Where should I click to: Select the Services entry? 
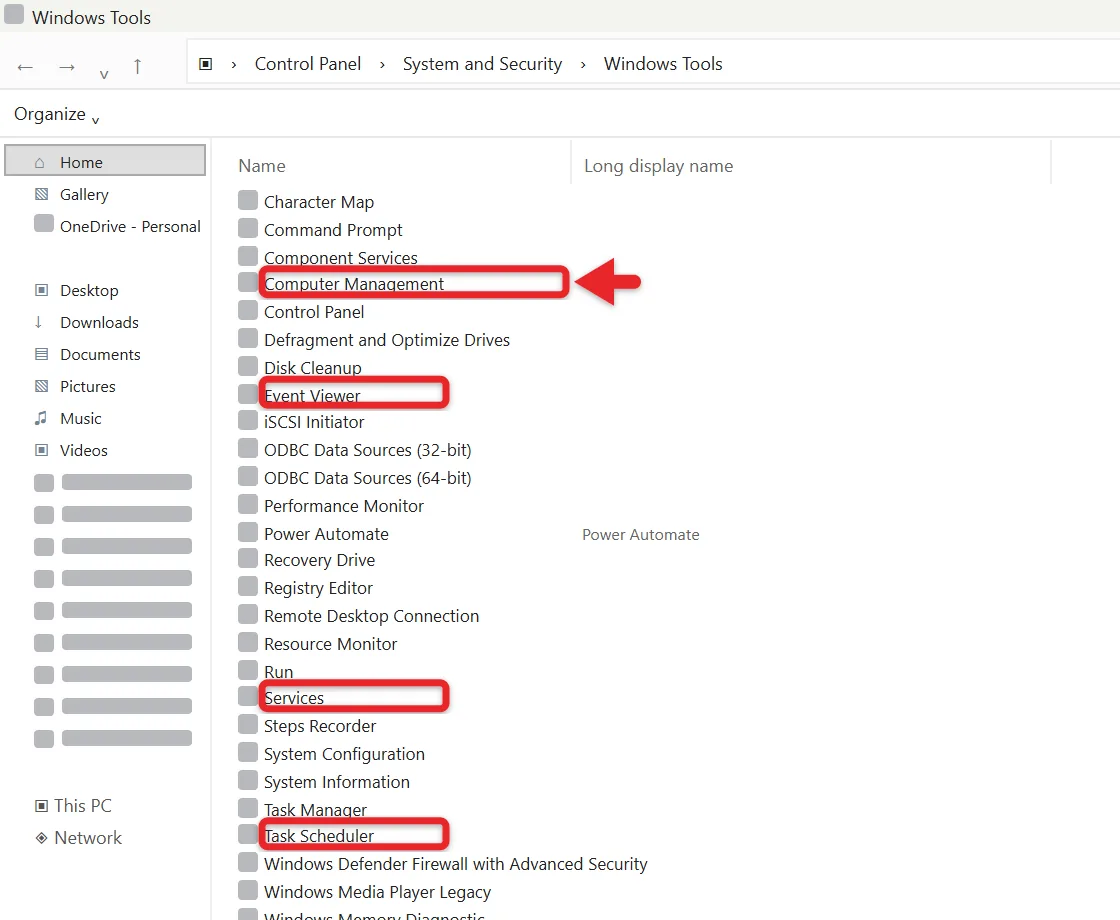(x=294, y=698)
